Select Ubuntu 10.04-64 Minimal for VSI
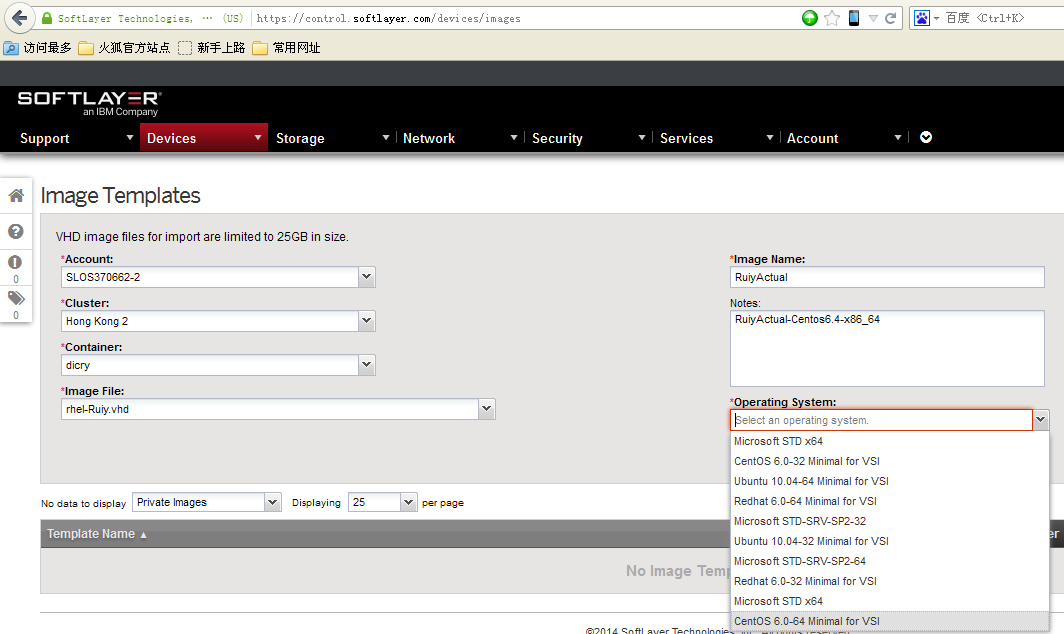The image size is (1064, 634). point(890,481)
